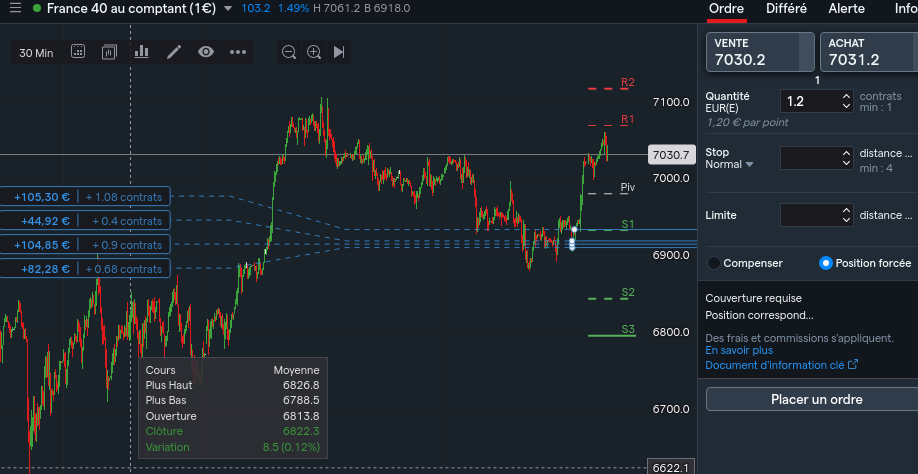Select the +105,30 € position label

(x=85, y=197)
